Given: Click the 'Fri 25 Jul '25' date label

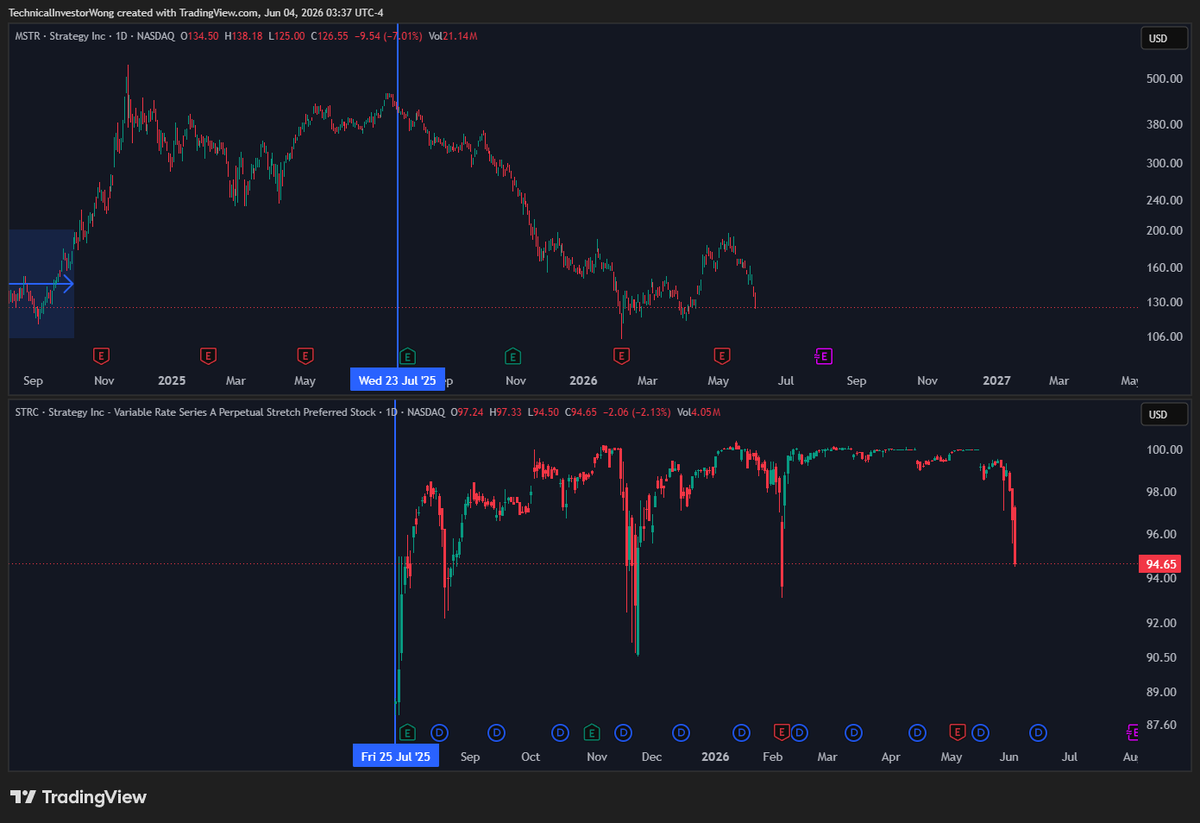Looking at the screenshot, I should (x=396, y=757).
